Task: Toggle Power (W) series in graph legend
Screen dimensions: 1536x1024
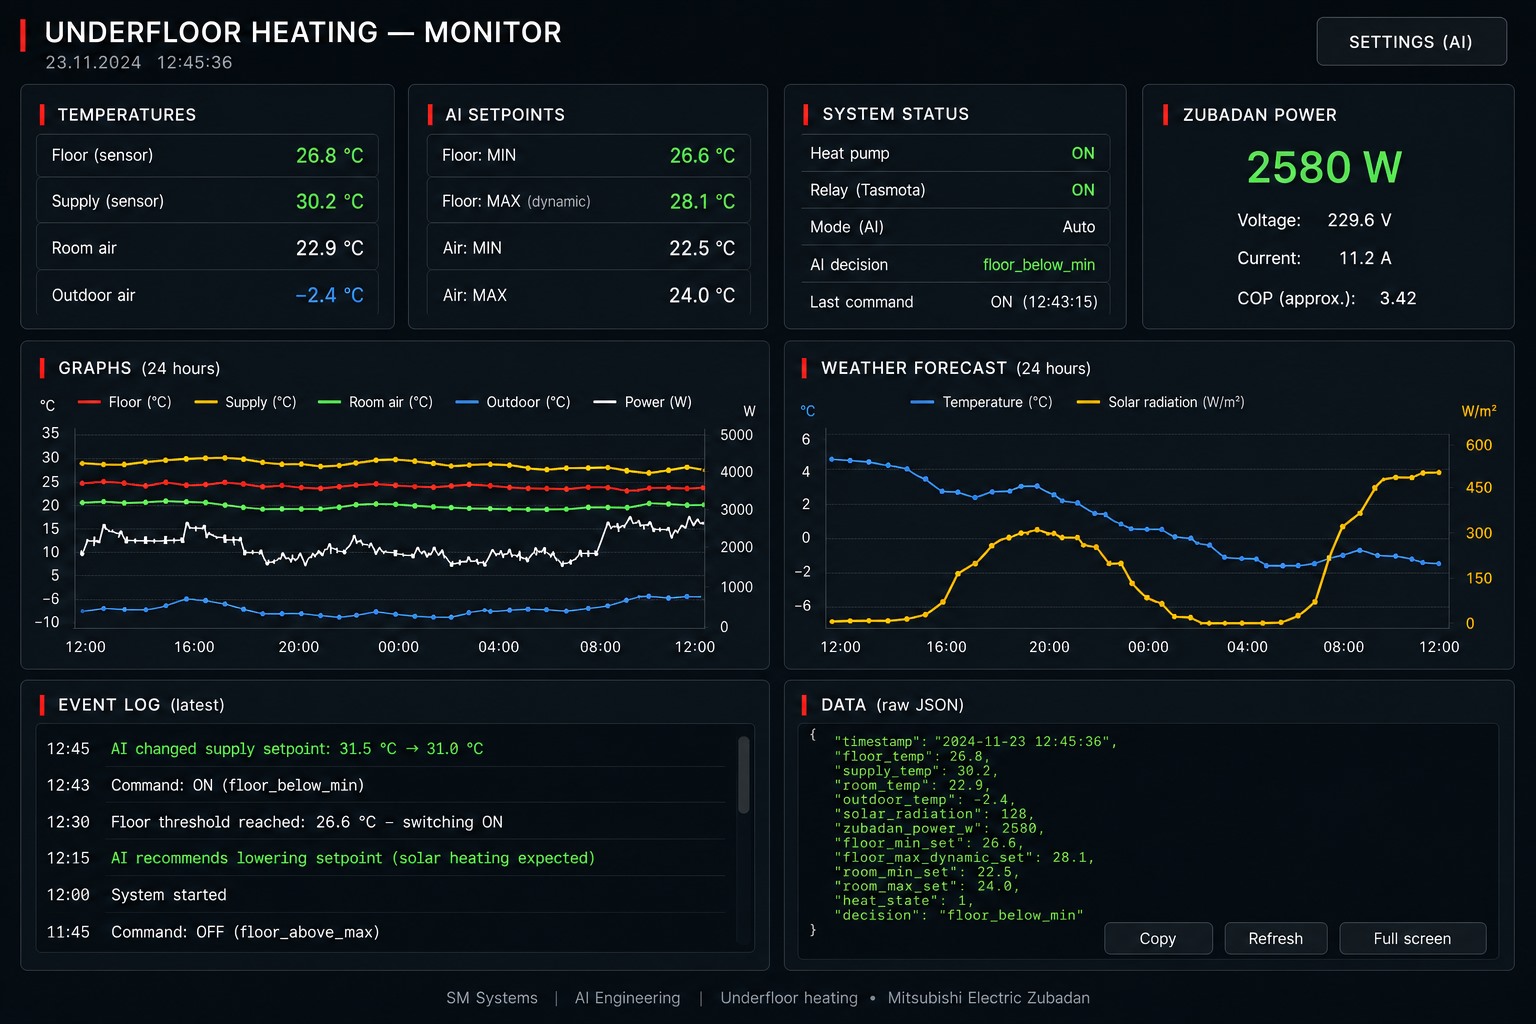Action: click(643, 402)
